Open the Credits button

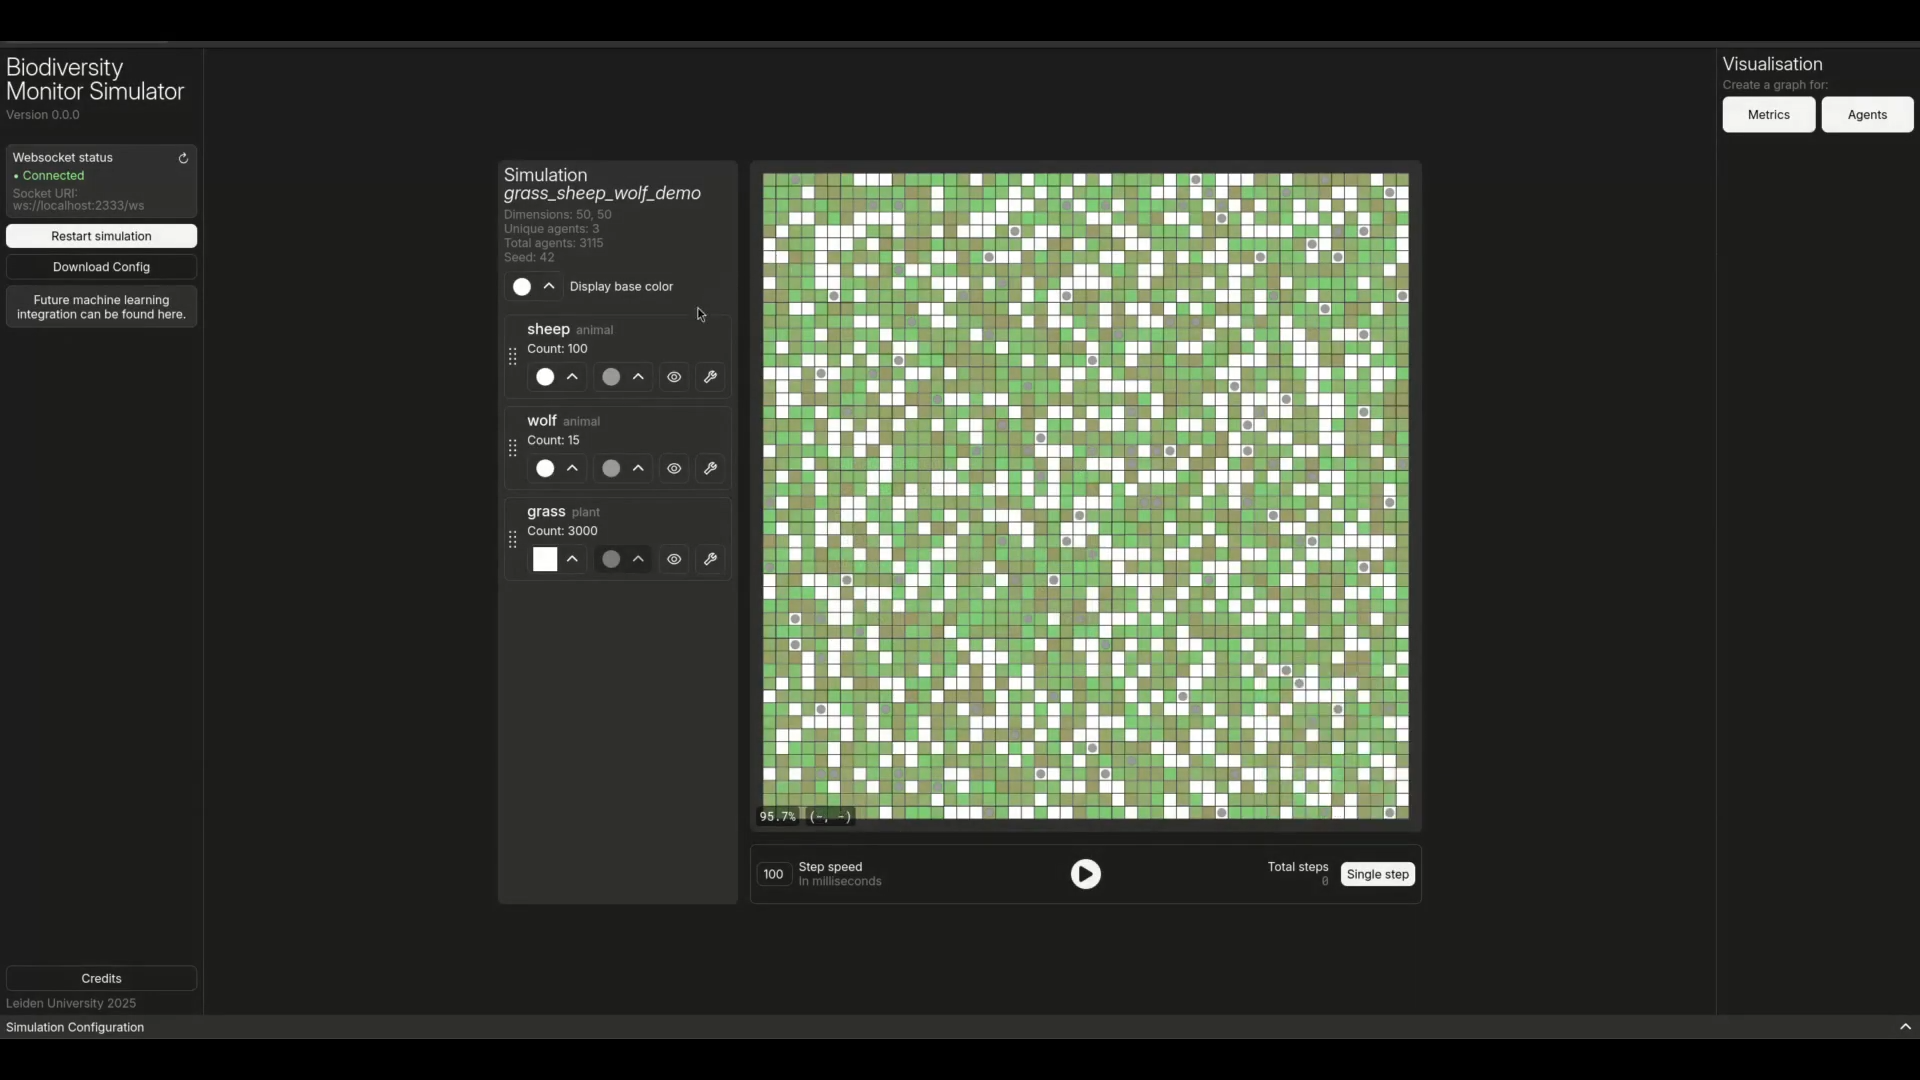click(101, 978)
